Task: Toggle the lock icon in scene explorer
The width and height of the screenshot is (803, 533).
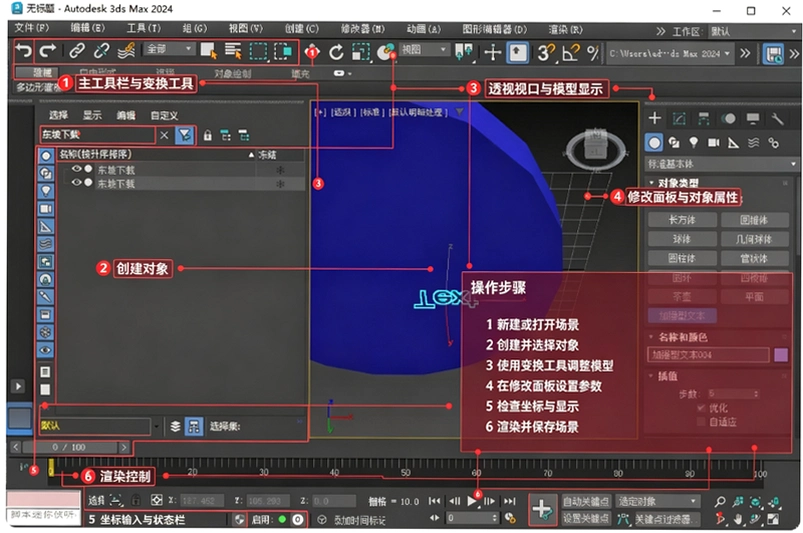Action: [x=207, y=135]
